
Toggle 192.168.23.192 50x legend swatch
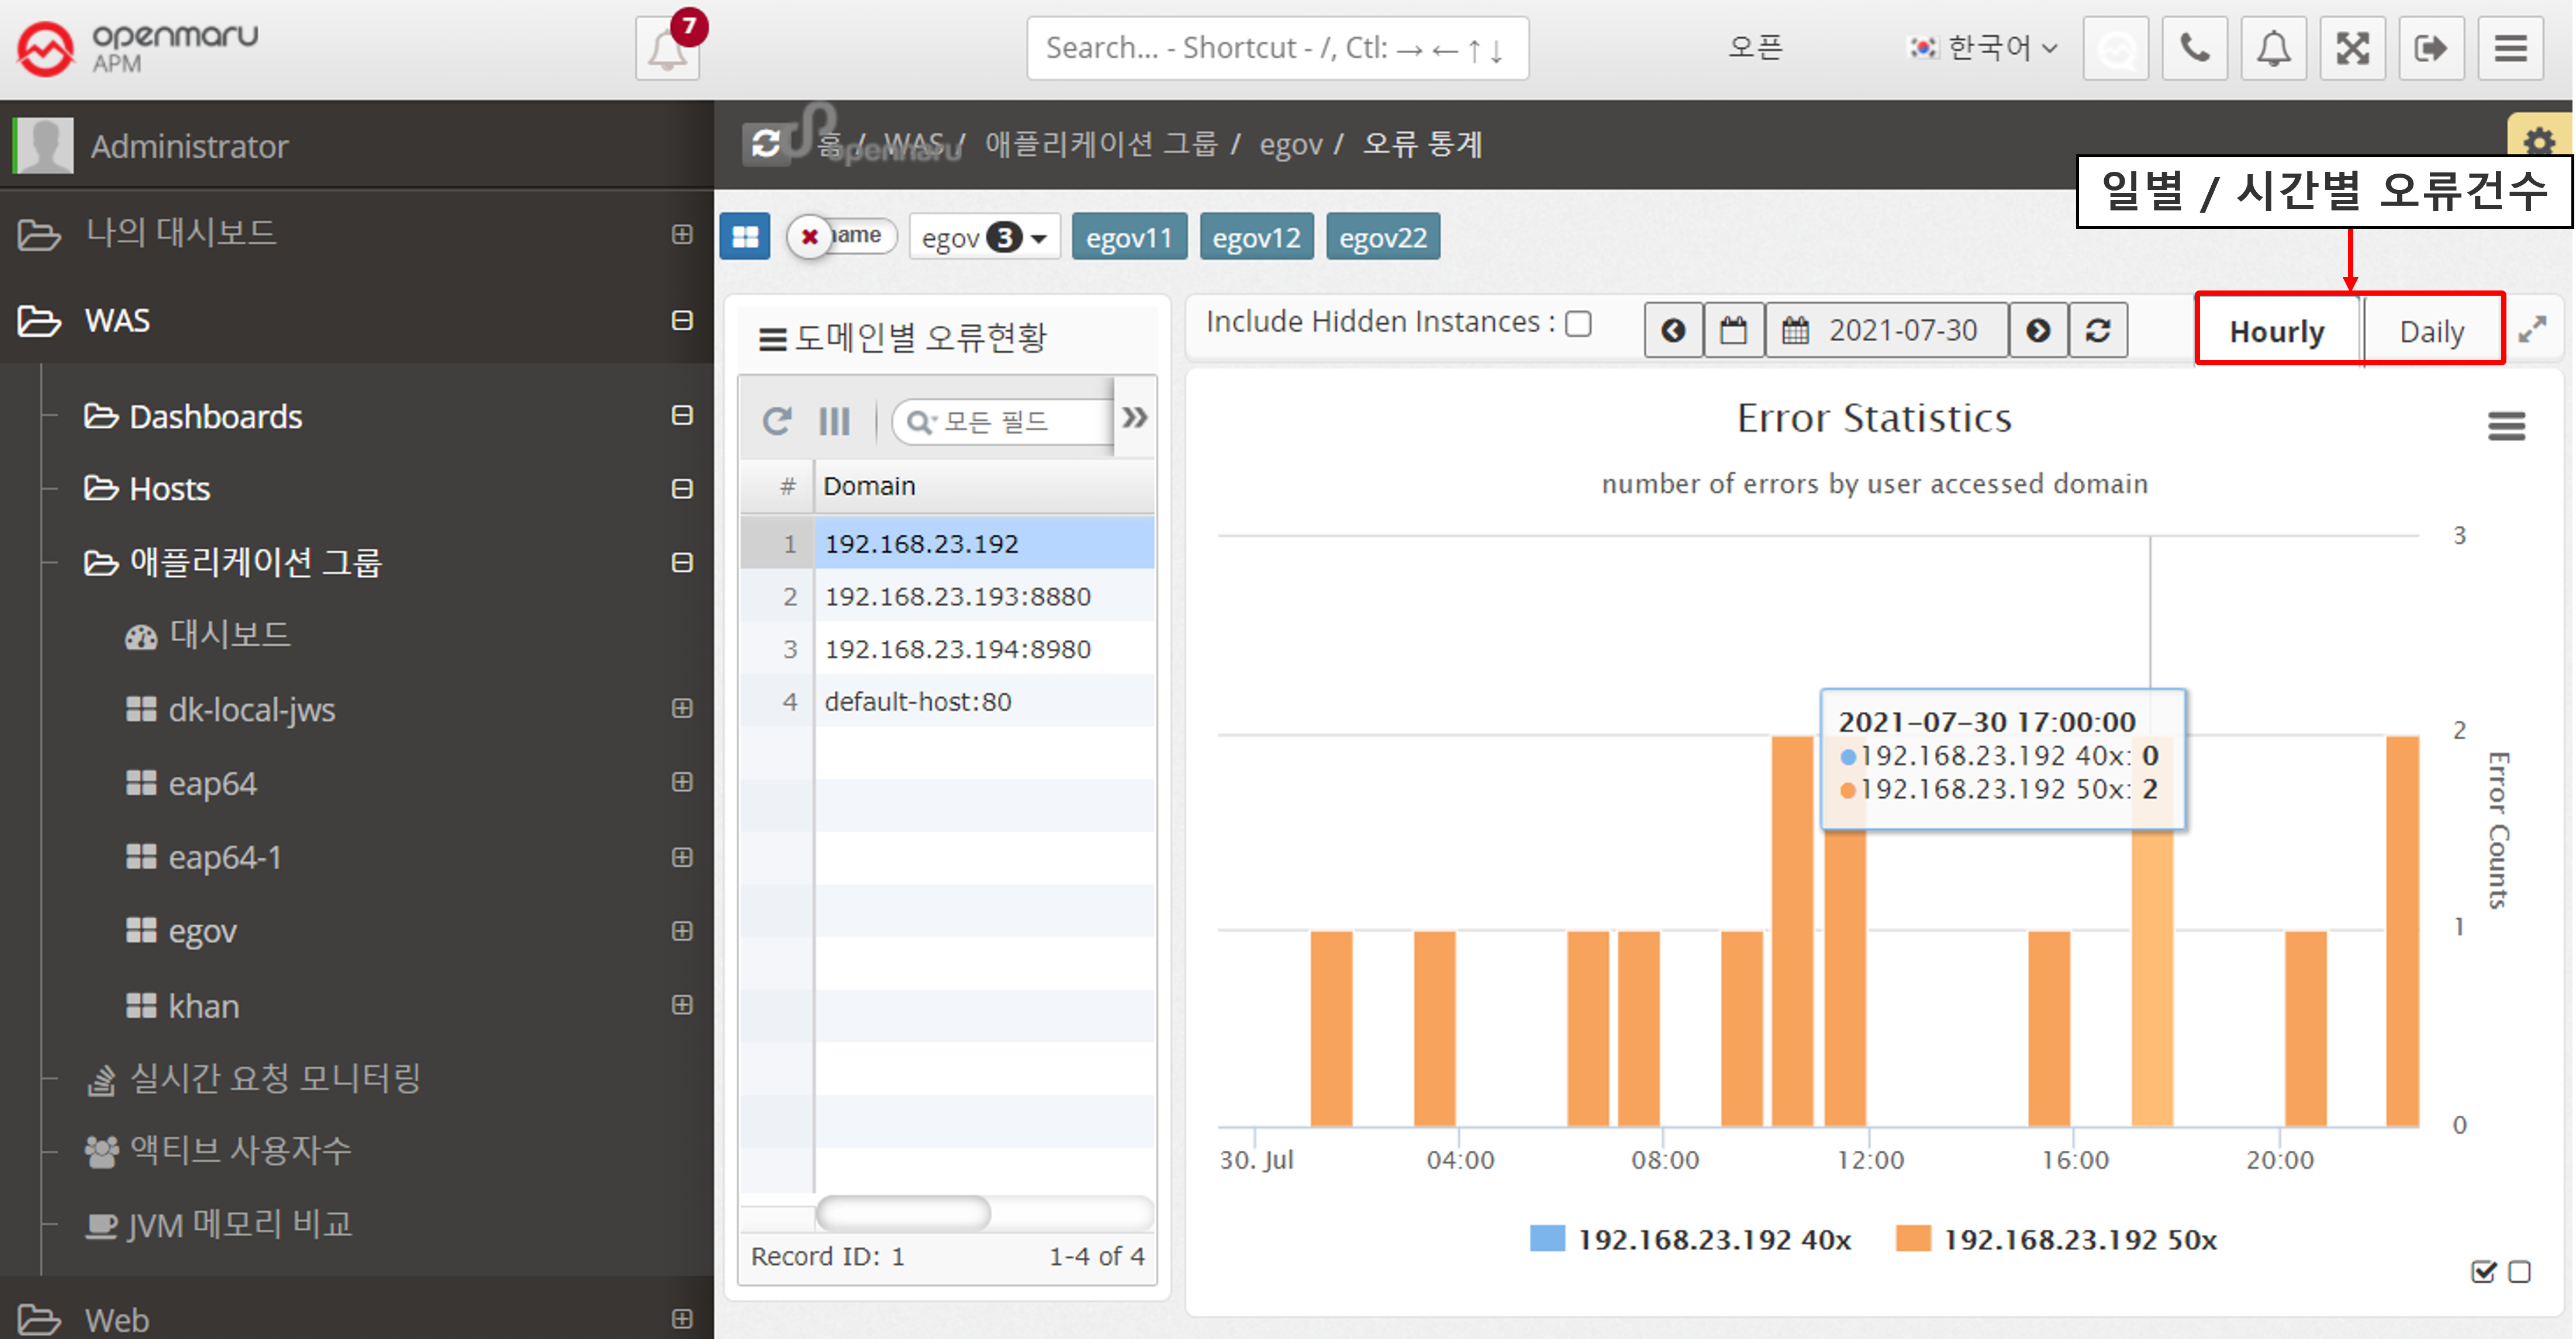pyautogui.click(x=1913, y=1239)
